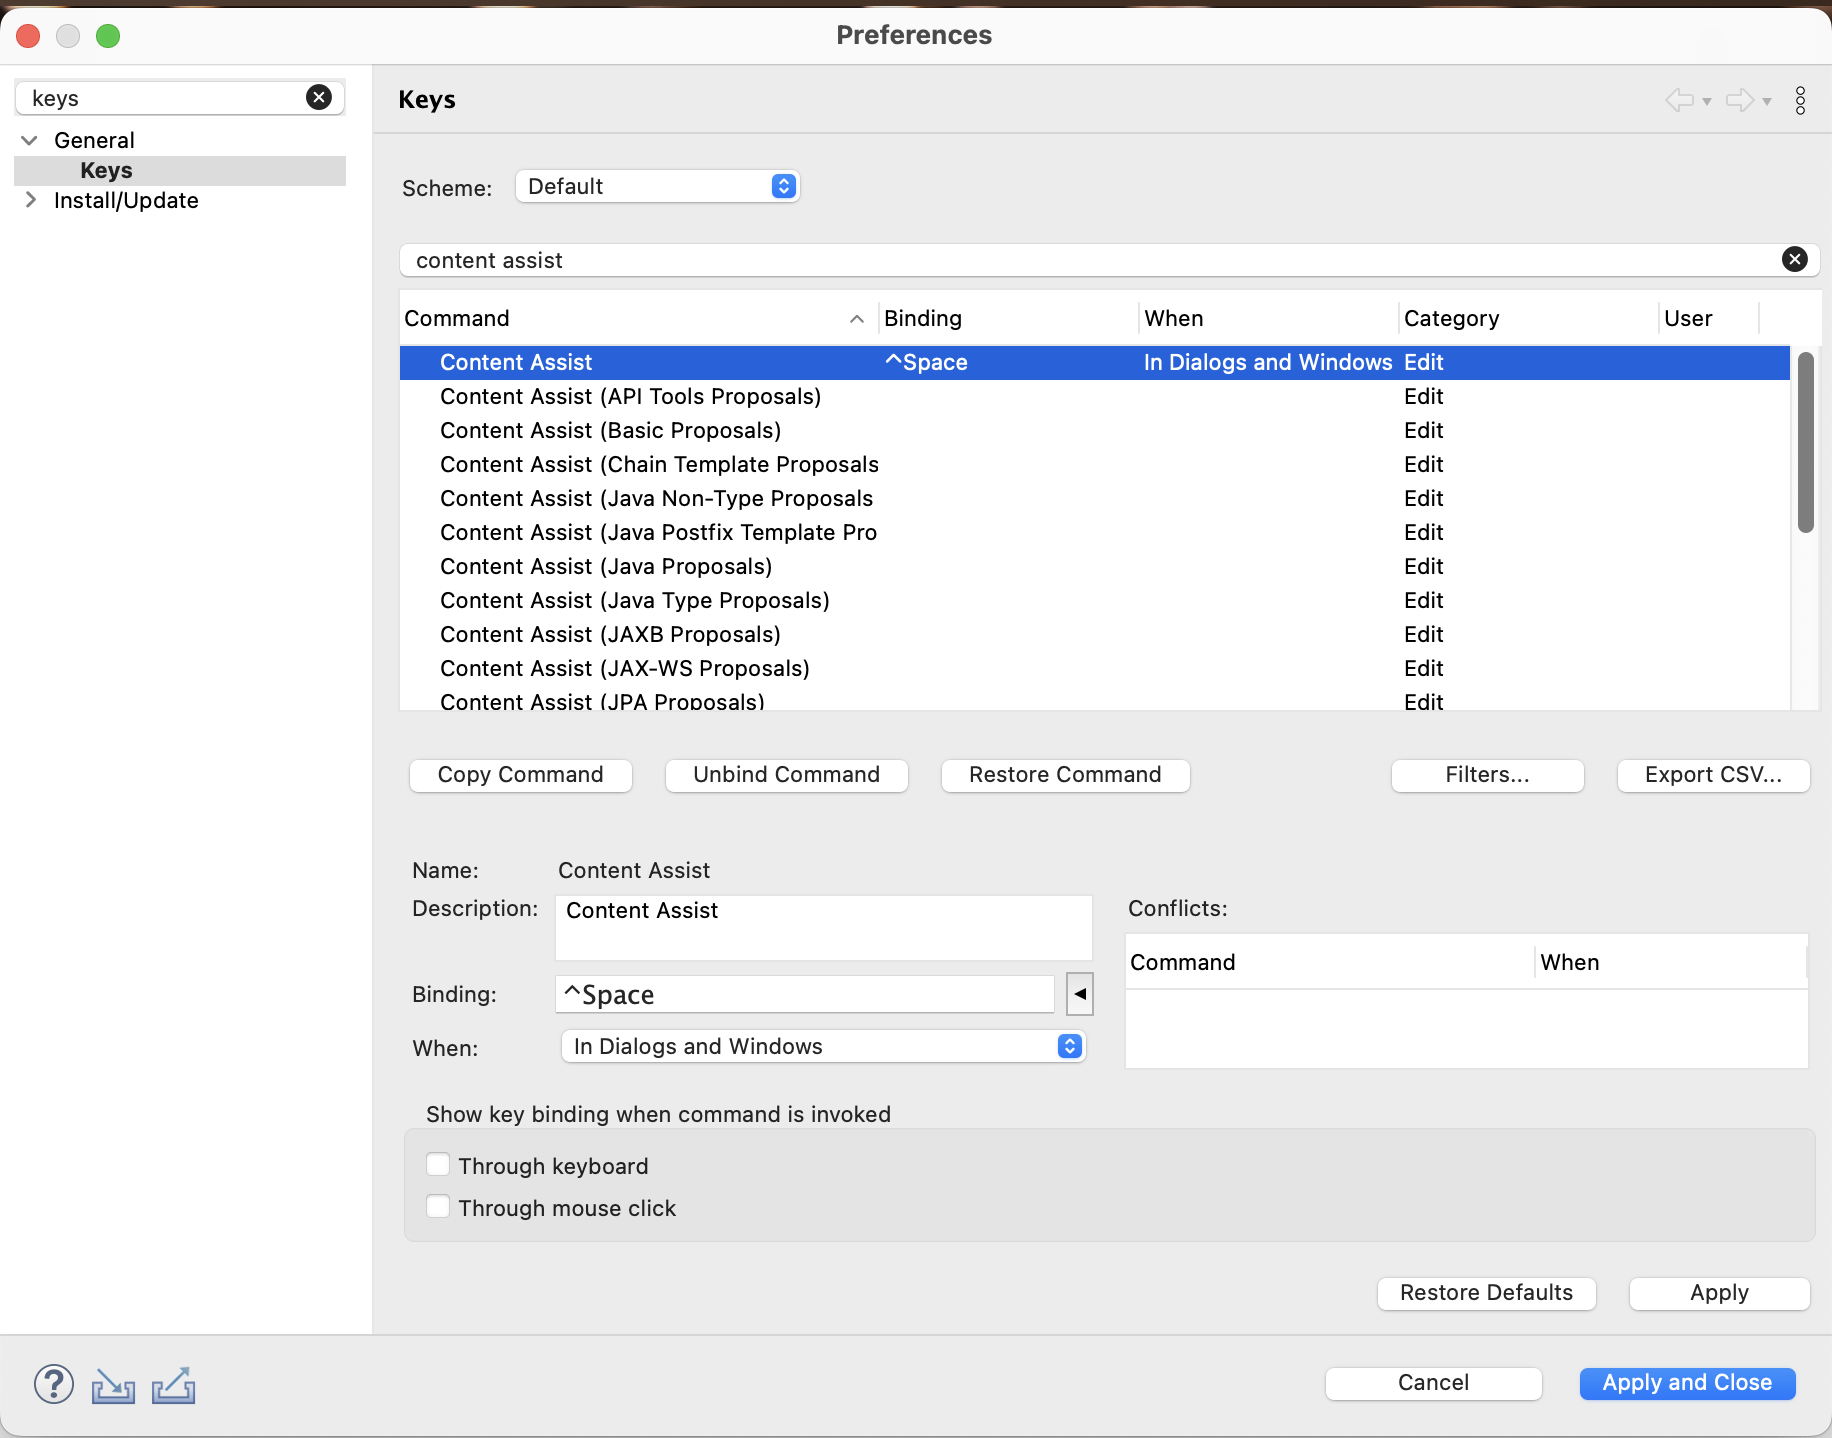This screenshot has width=1832, height=1438.
Task: Open the When dropdown for the binding
Action: [x=824, y=1046]
